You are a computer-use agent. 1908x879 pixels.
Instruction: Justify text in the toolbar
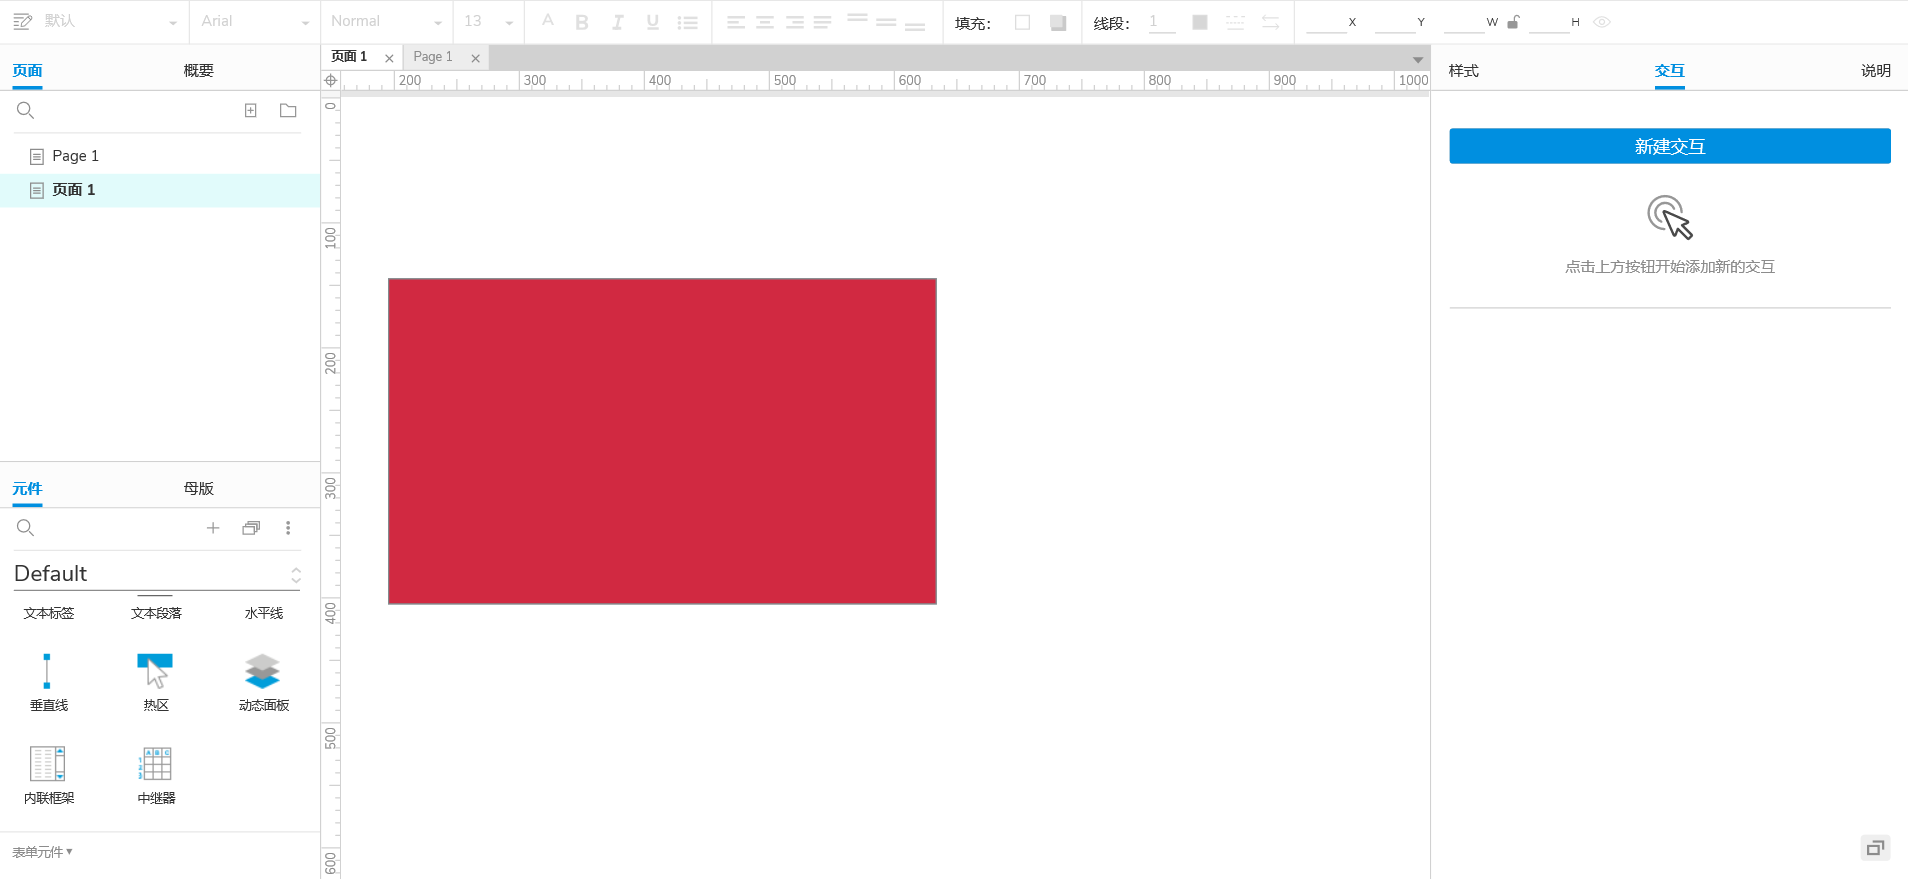[823, 22]
